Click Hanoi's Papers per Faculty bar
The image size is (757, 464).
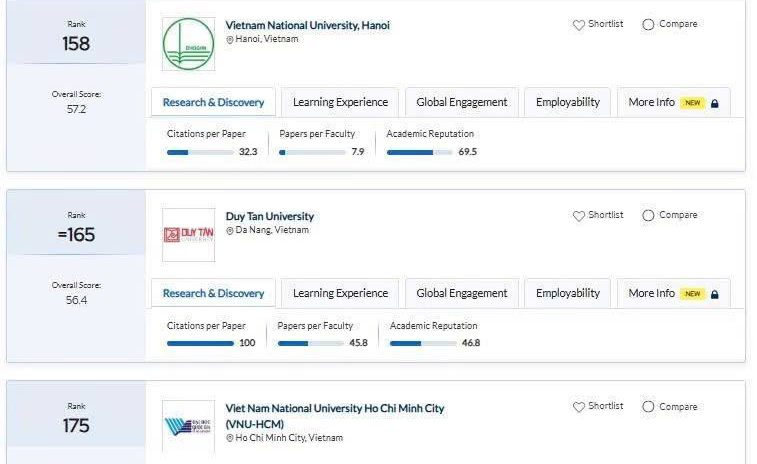click(312, 153)
